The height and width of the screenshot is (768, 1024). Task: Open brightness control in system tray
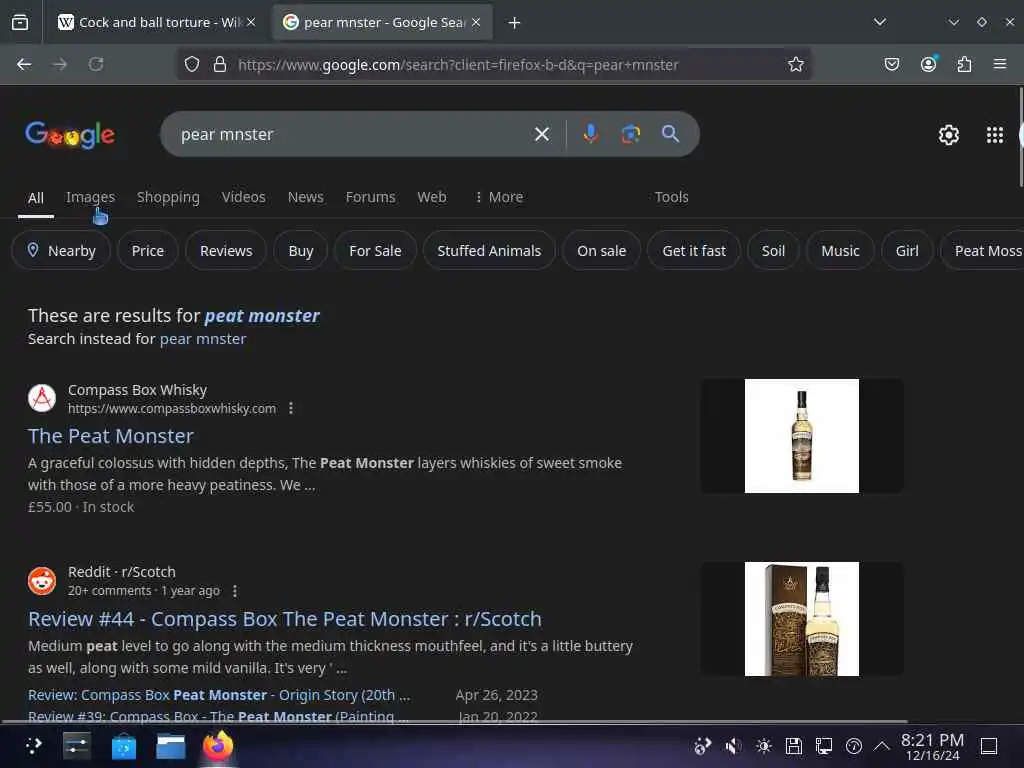(x=763, y=746)
